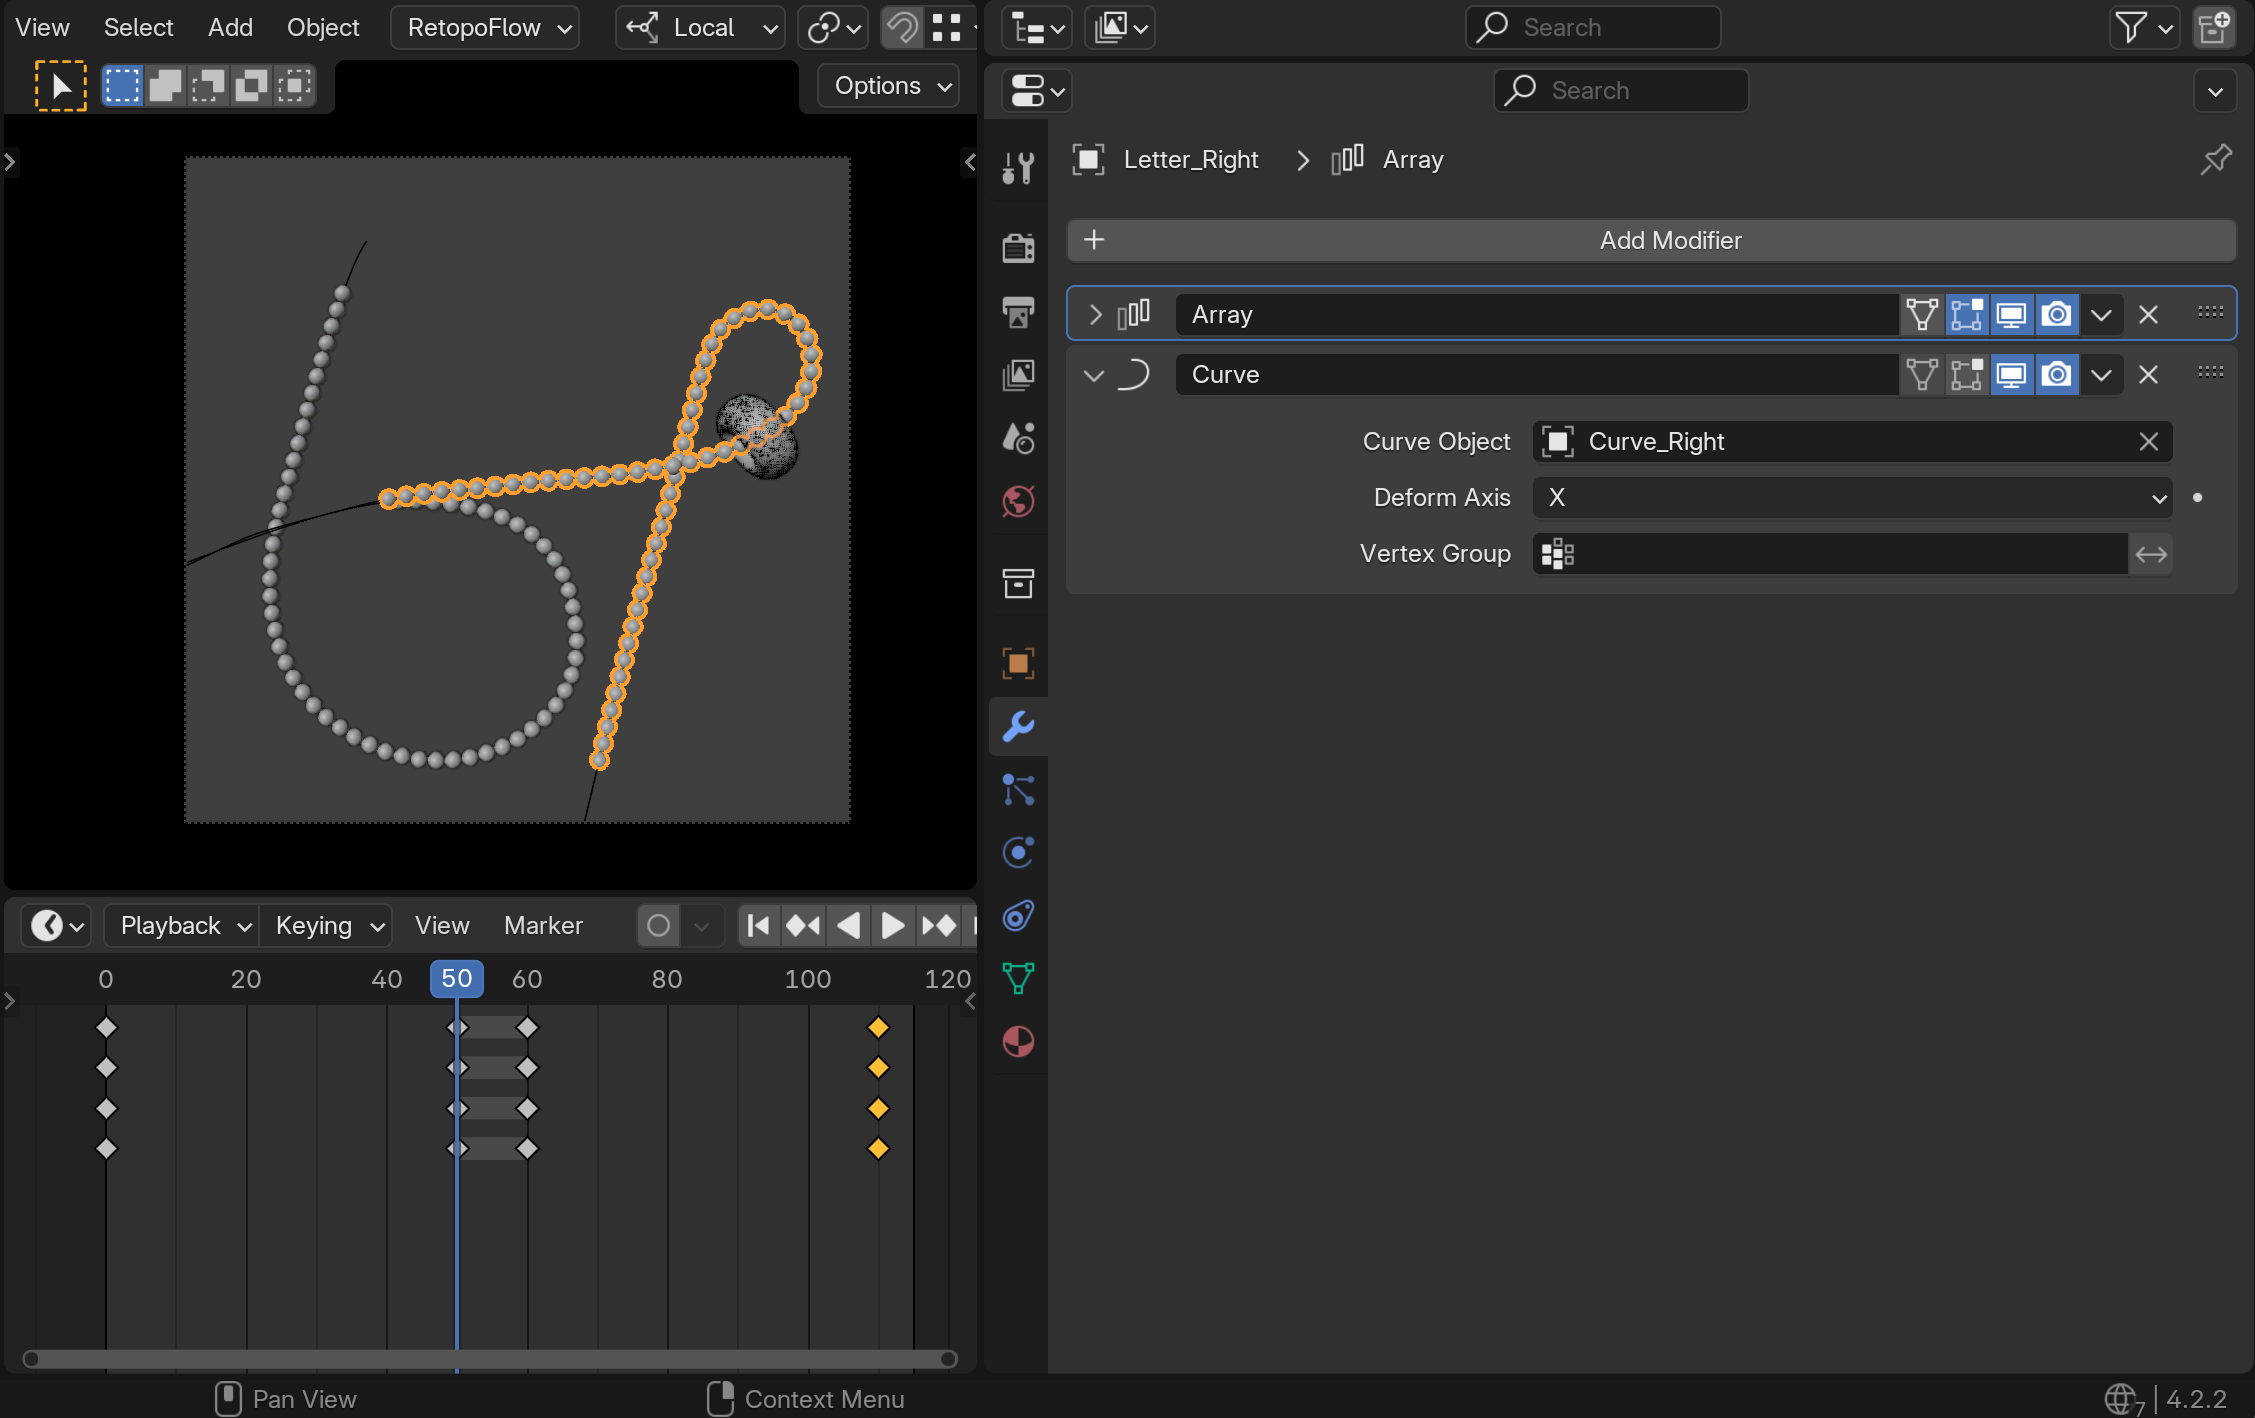Open the Object properties tab
Image resolution: width=2255 pixels, height=1418 pixels.
pyautogui.click(x=1018, y=663)
